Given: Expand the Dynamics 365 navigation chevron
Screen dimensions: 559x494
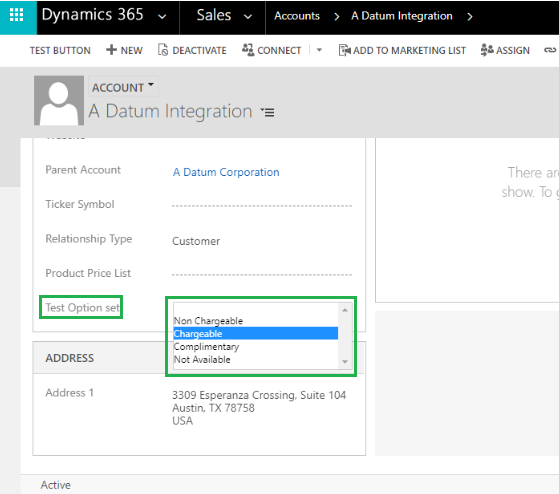Looking at the screenshot, I should coord(162,16).
